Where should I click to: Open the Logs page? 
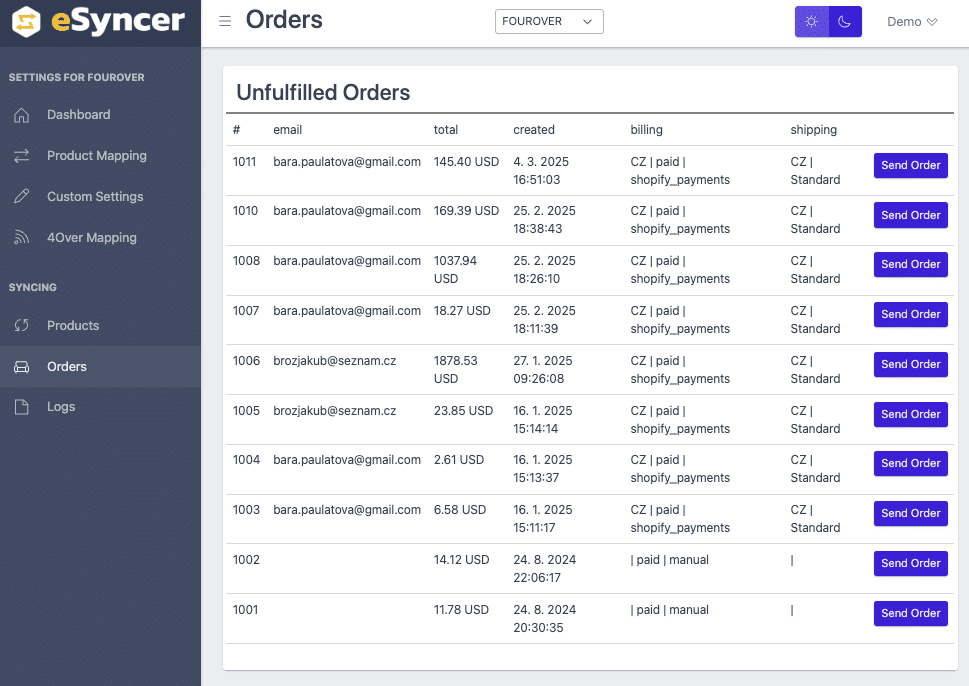tap(100, 407)
